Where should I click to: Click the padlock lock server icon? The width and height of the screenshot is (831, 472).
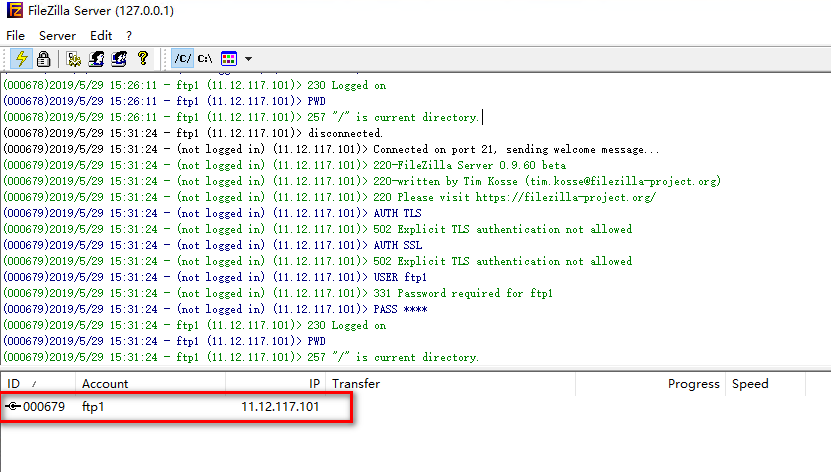click(x=43, y=58)
